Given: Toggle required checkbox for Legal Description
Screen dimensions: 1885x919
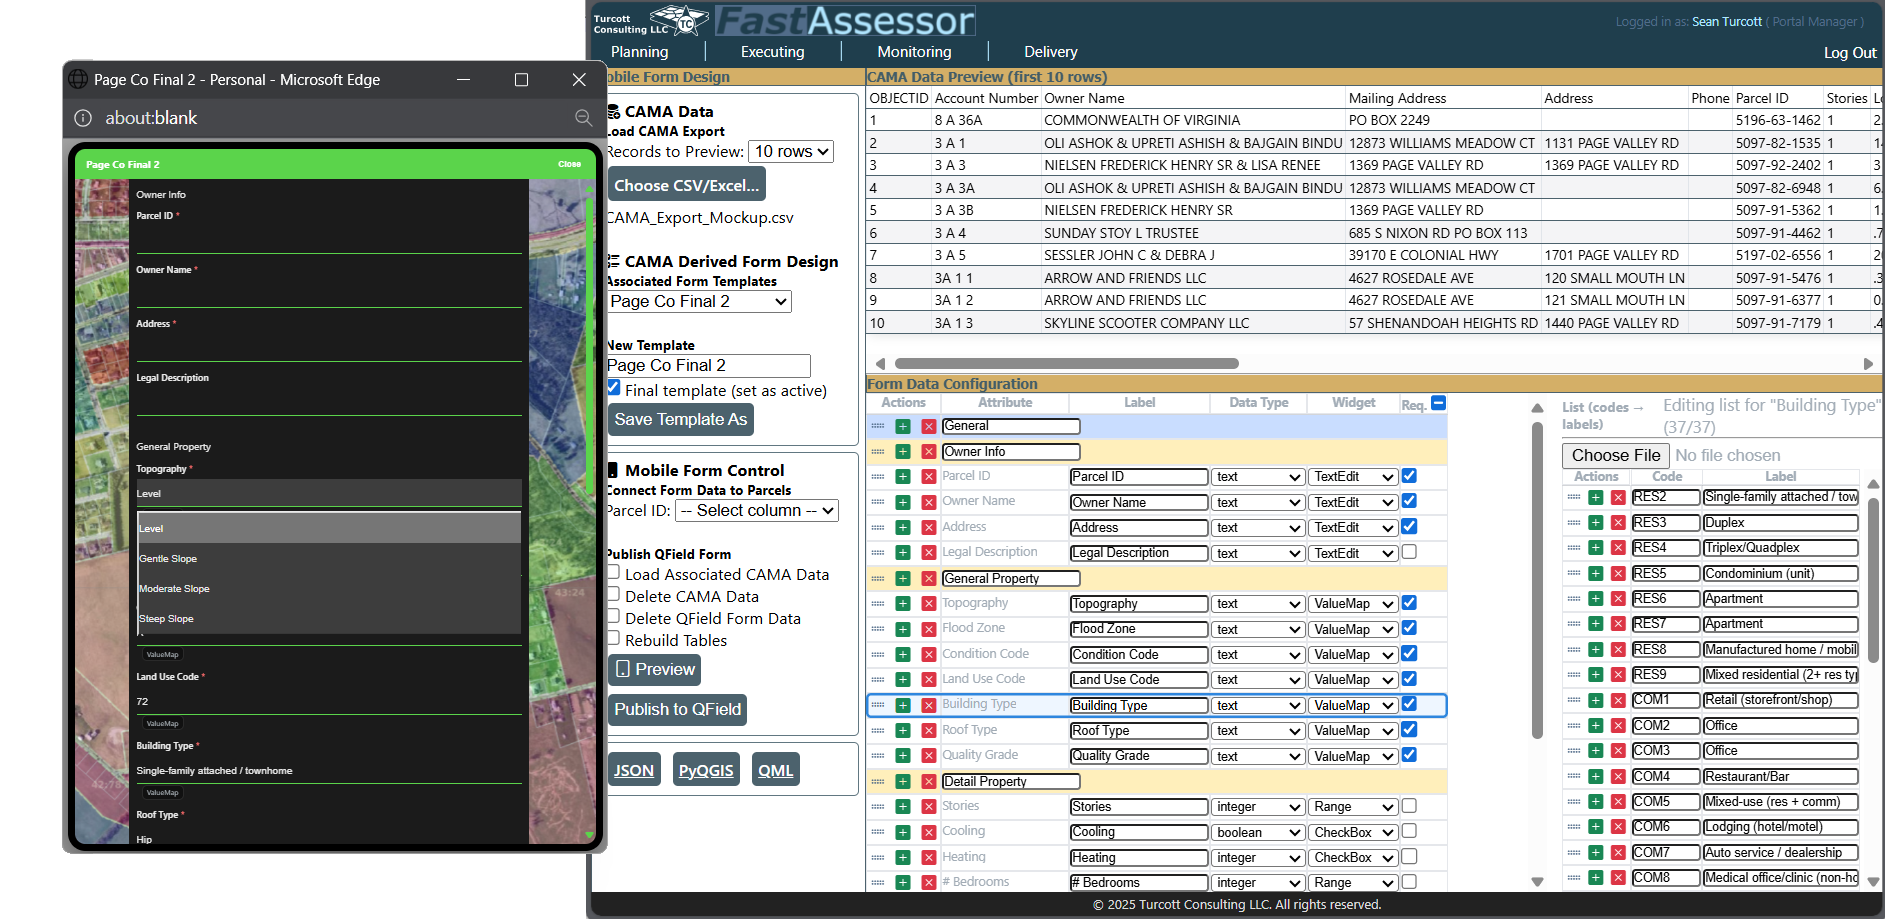Looking at the screenshot, I should (x=1409, y=552).
